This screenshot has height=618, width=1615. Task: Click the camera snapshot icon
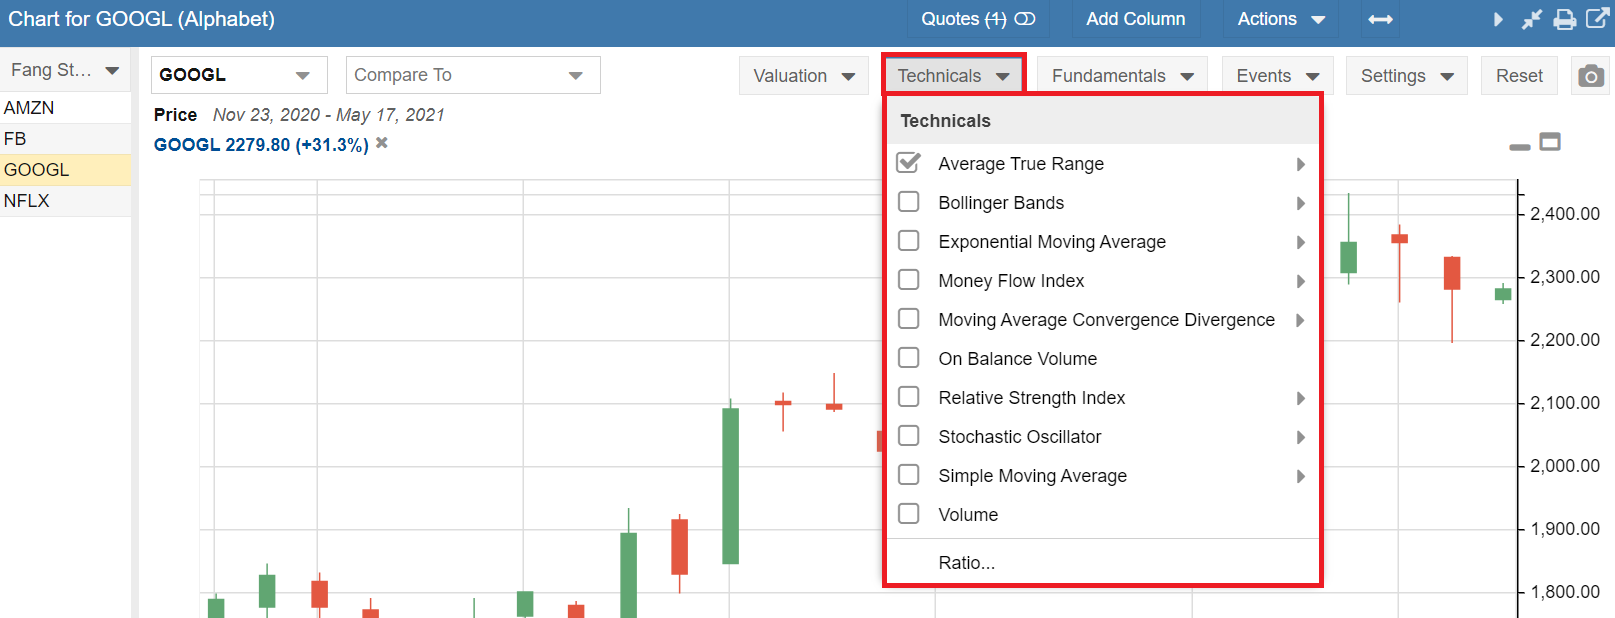pos(1591,76)
